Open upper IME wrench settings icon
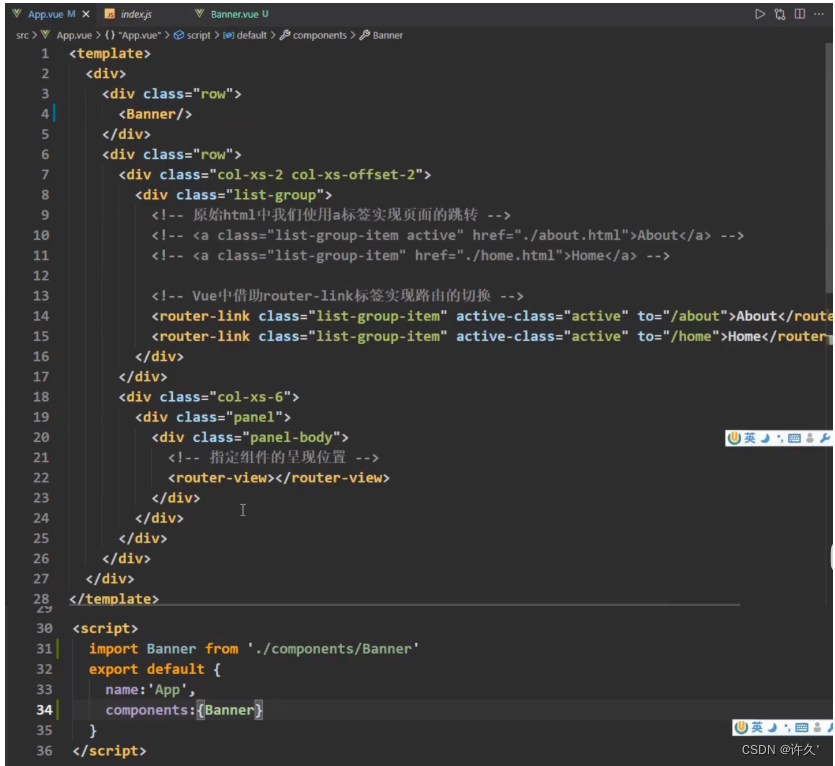 (825, 438)
